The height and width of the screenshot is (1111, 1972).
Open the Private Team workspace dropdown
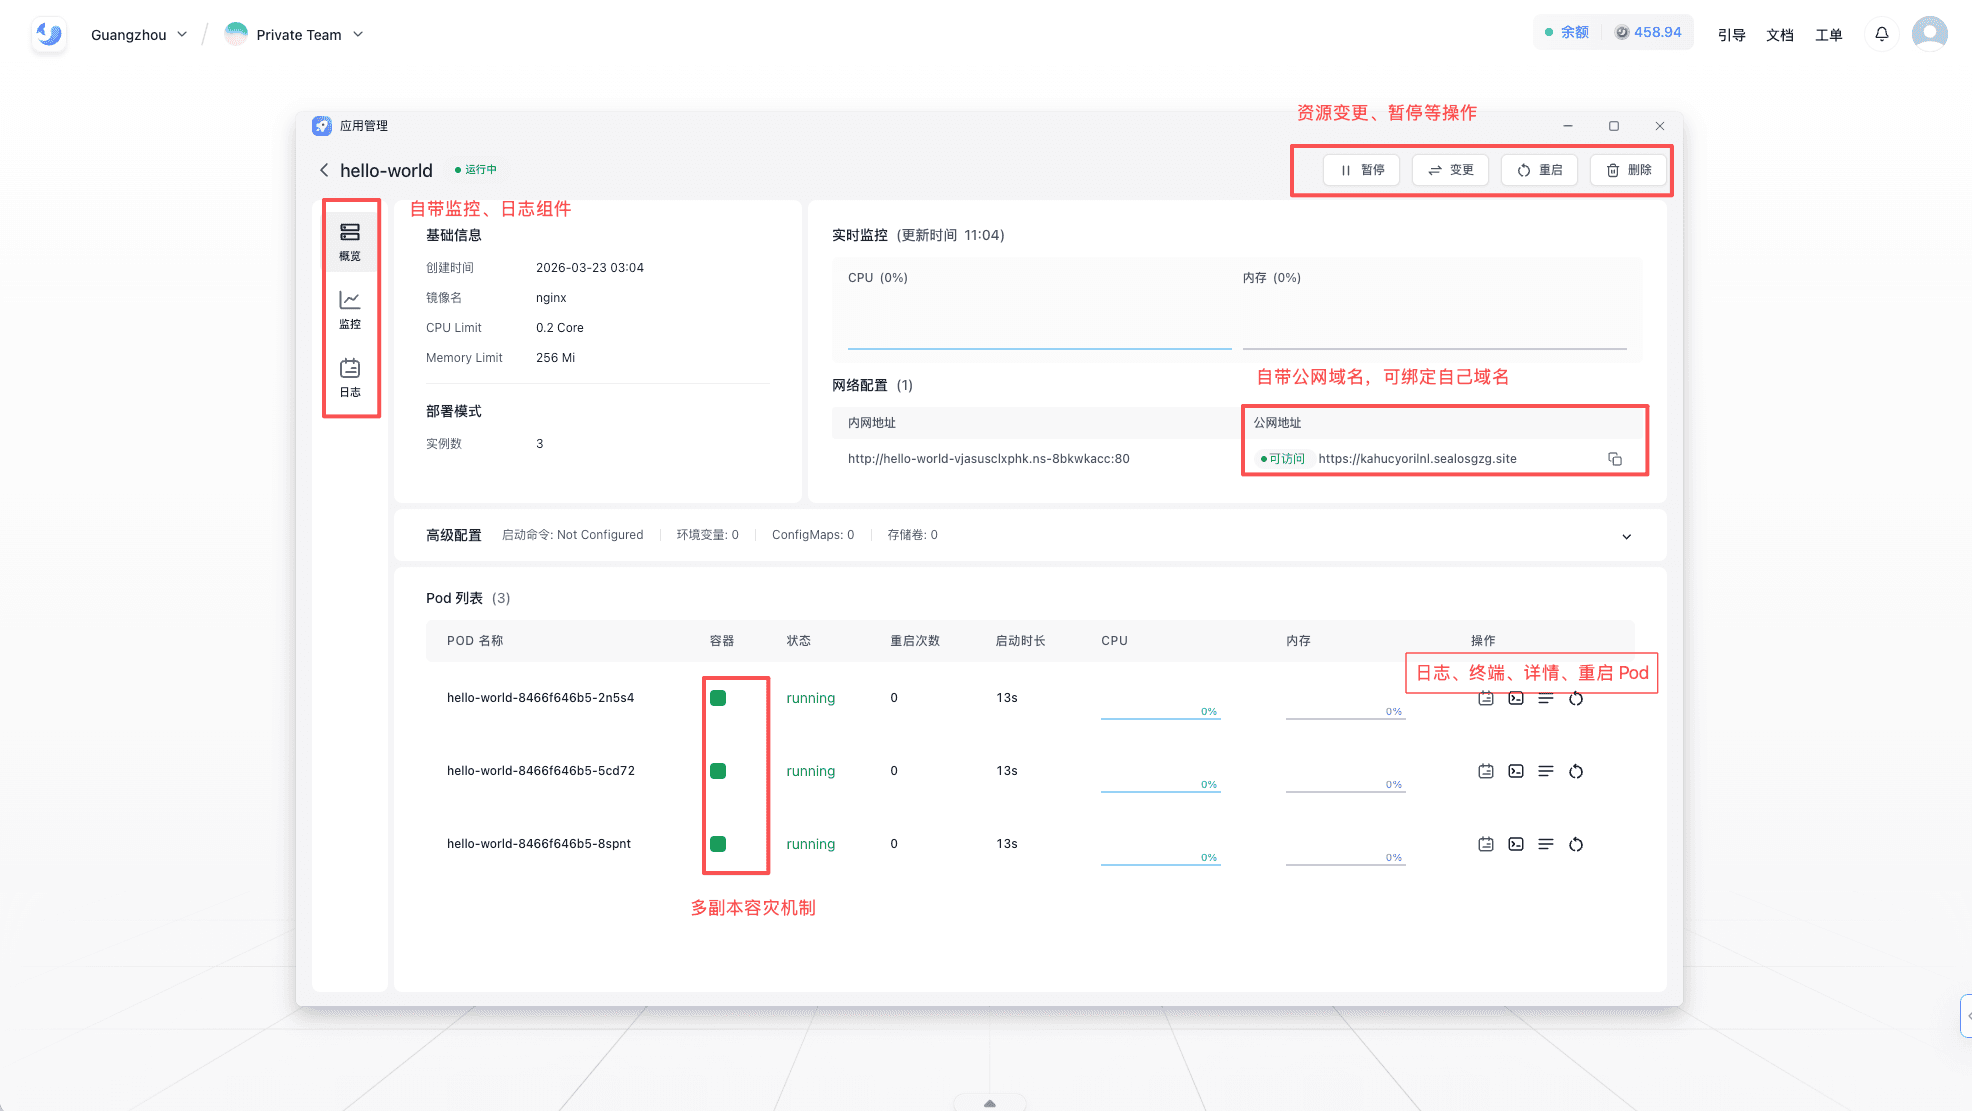tap(294, 35)
